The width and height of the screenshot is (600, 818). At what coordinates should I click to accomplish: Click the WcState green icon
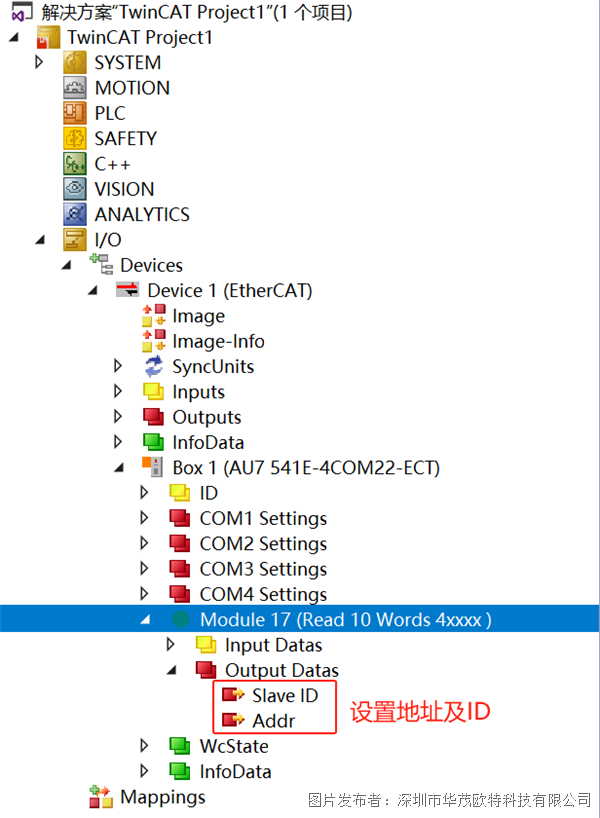coord(180,745)
